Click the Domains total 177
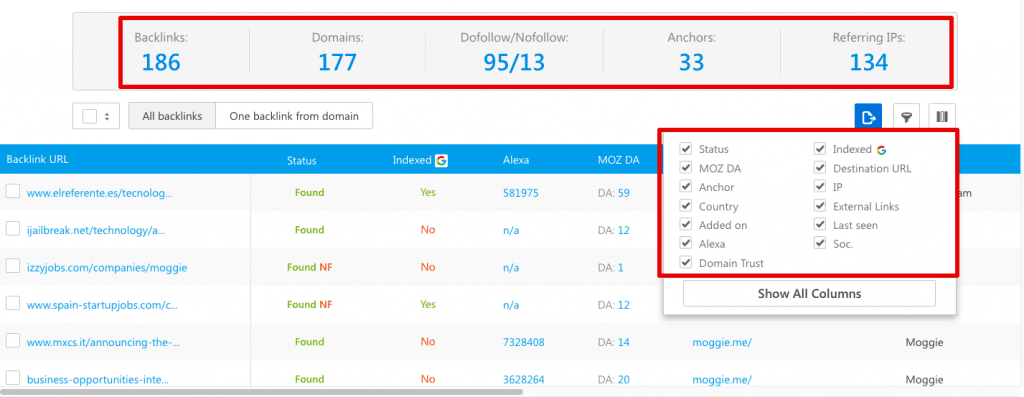 tap(338, 63)
